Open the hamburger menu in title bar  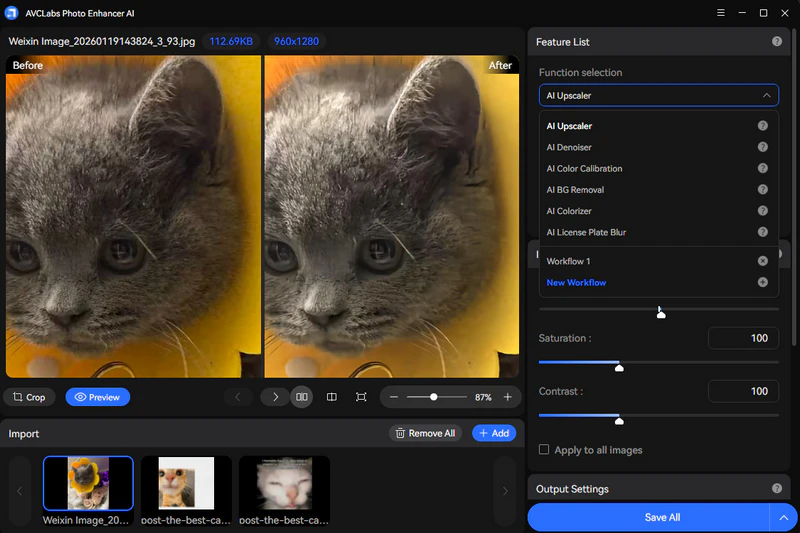[720, 13]
